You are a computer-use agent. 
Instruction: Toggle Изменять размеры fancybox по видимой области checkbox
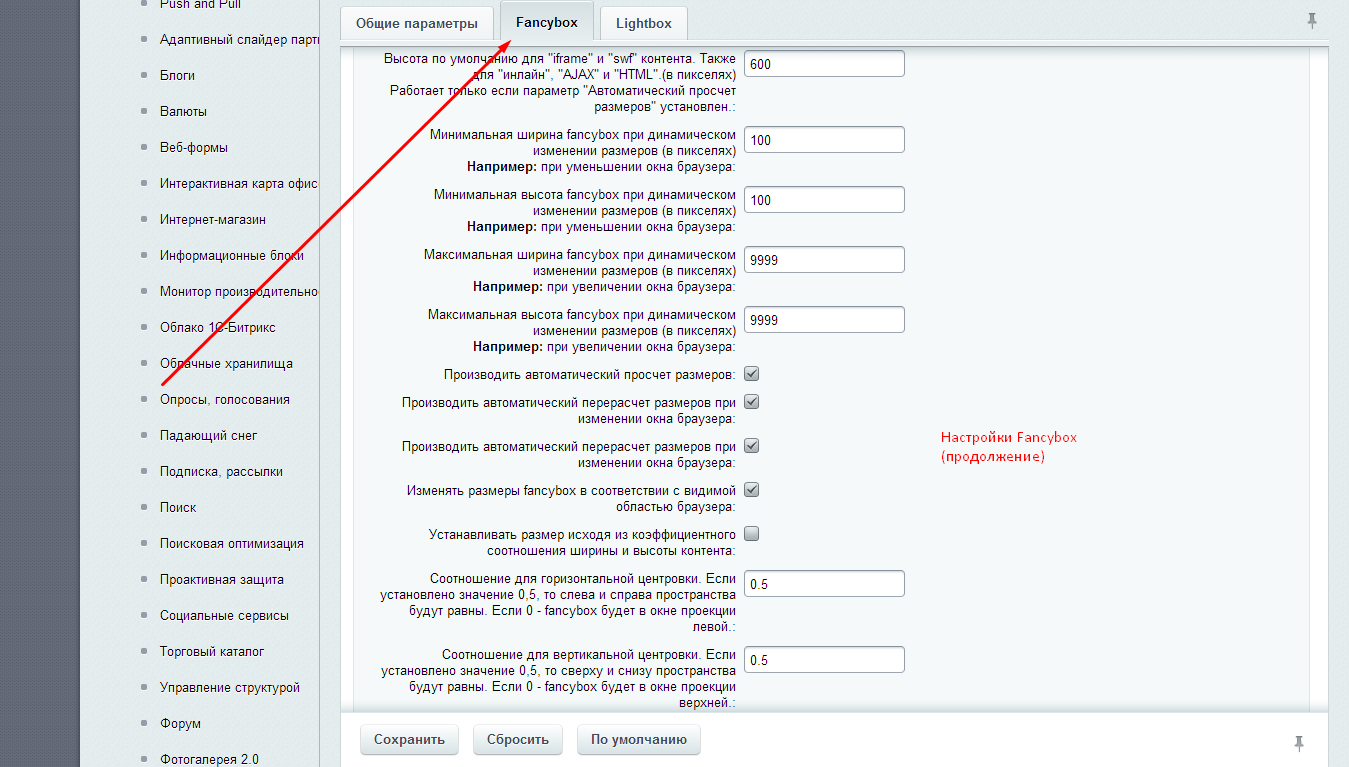coord(752,490)
